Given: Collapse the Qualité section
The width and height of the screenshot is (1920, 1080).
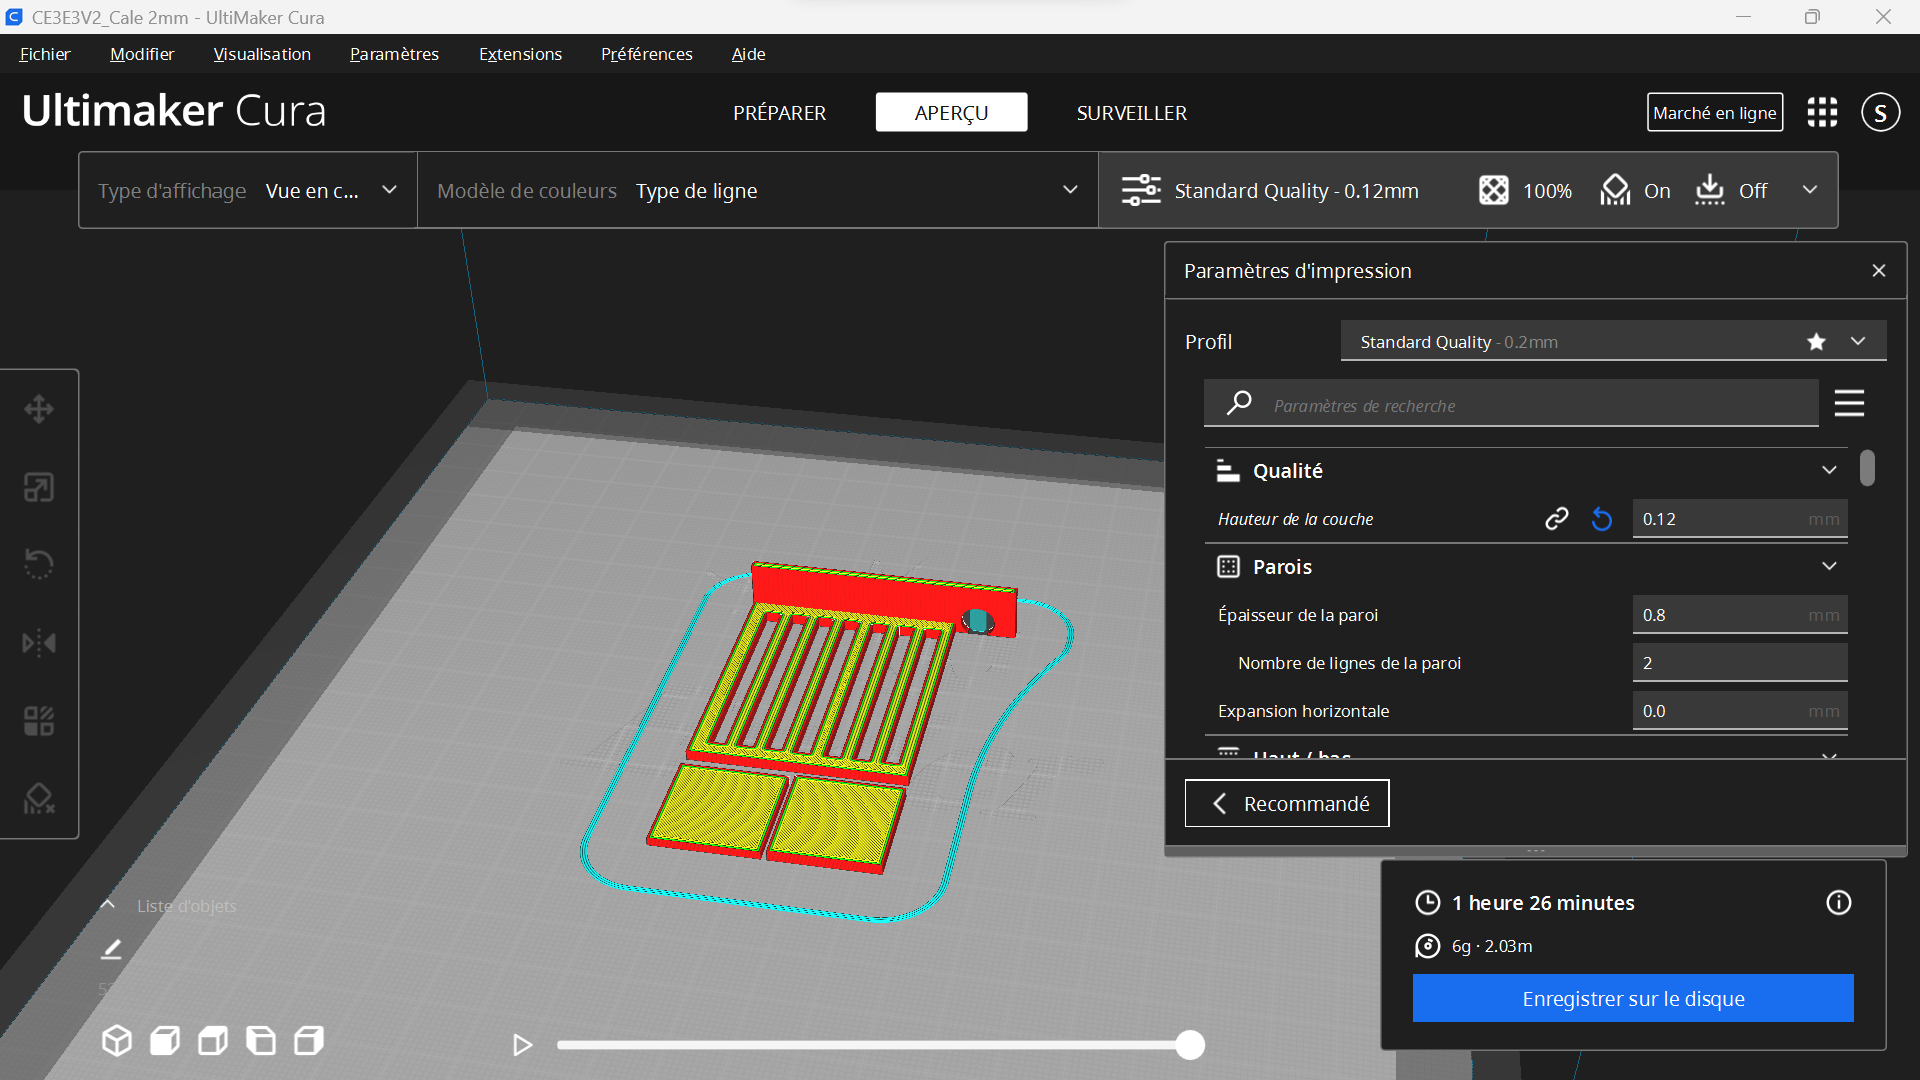Looking at the screenshot, I should [x=1829, y=470].
